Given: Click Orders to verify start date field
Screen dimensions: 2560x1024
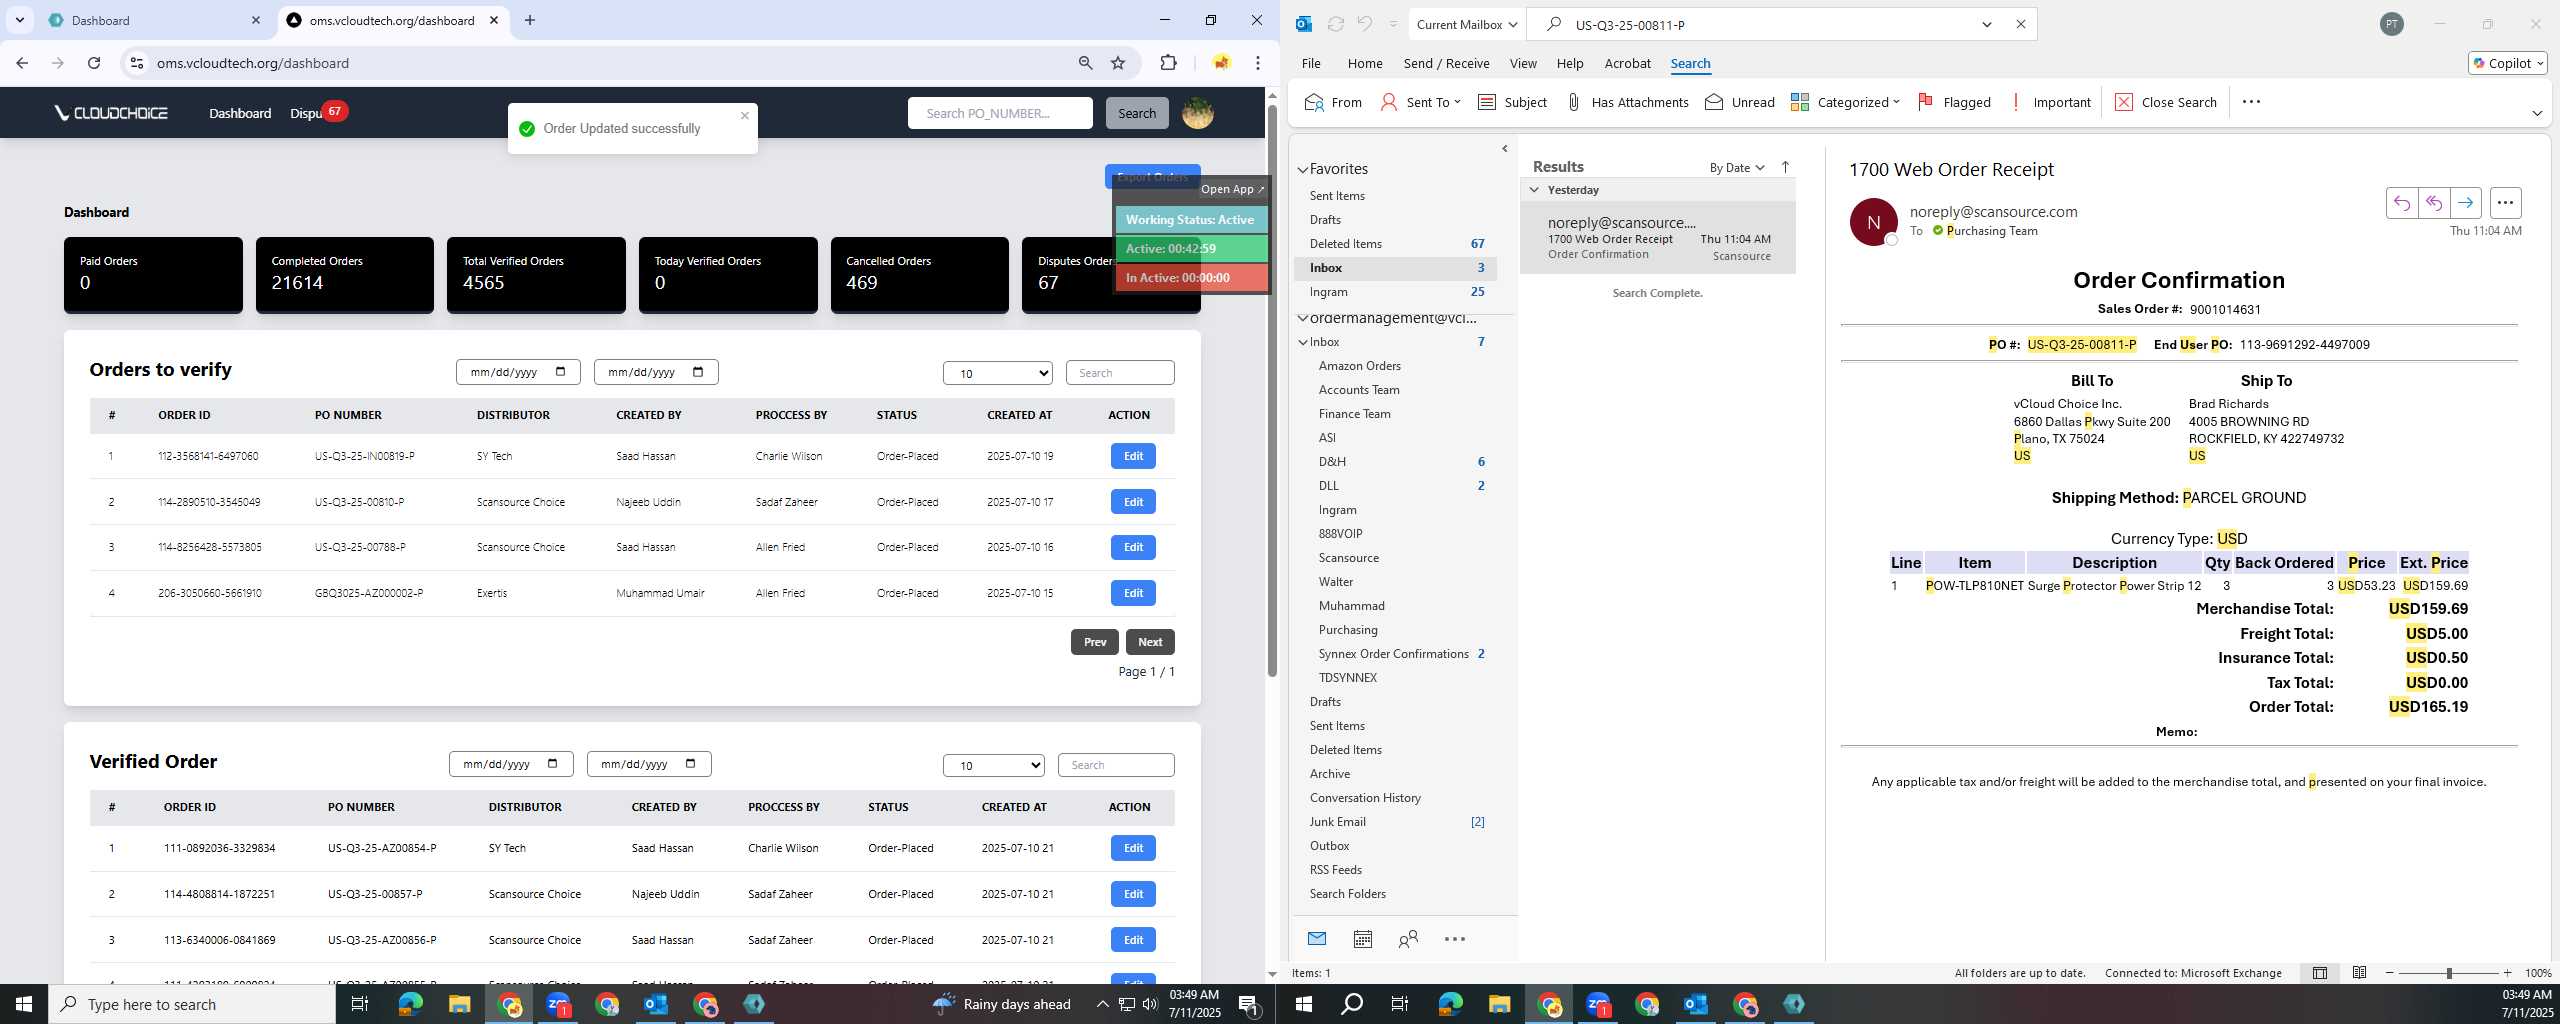Looking at the screenshot, I should click(x=518, y=372).
